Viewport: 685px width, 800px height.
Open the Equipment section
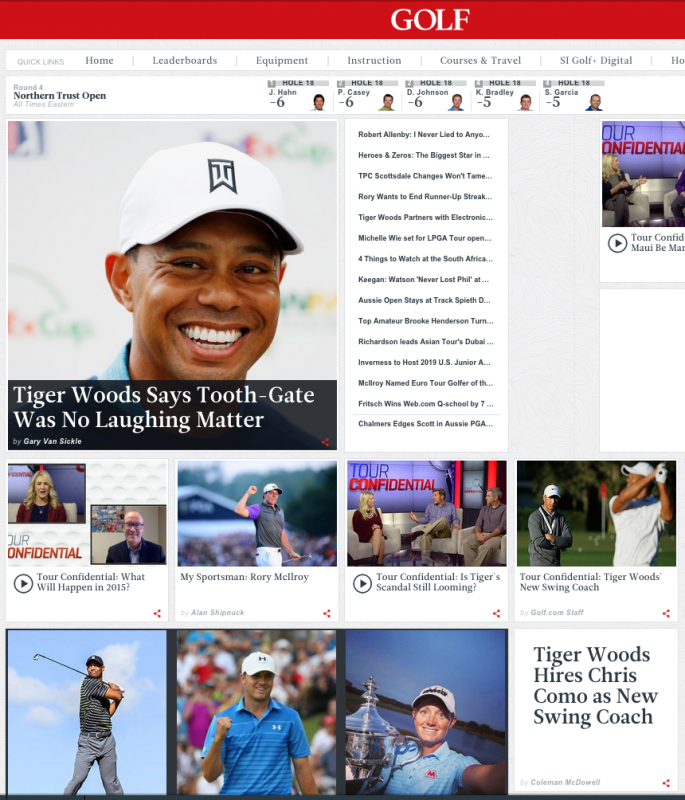[x=282, y=60]
